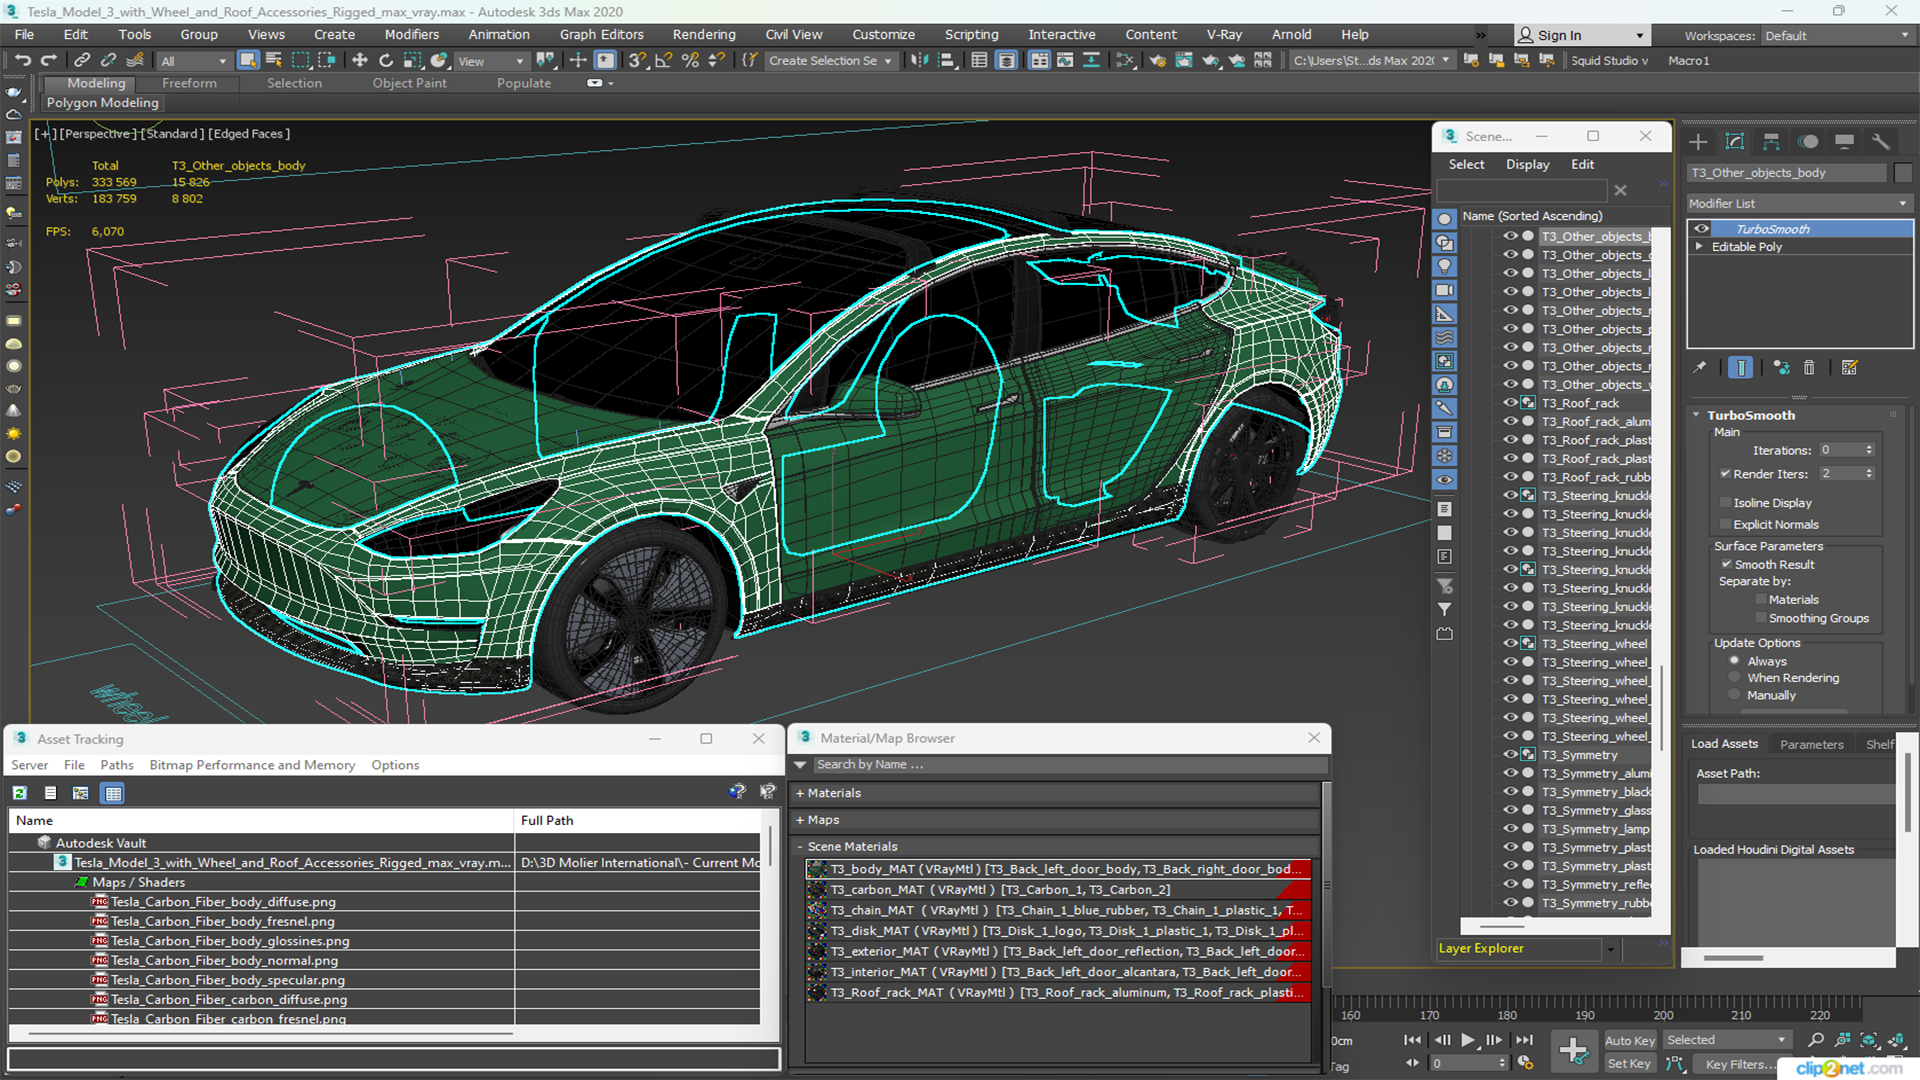
Task: Open the Create tab in Command Panel
Action: tap(1698, 142)
